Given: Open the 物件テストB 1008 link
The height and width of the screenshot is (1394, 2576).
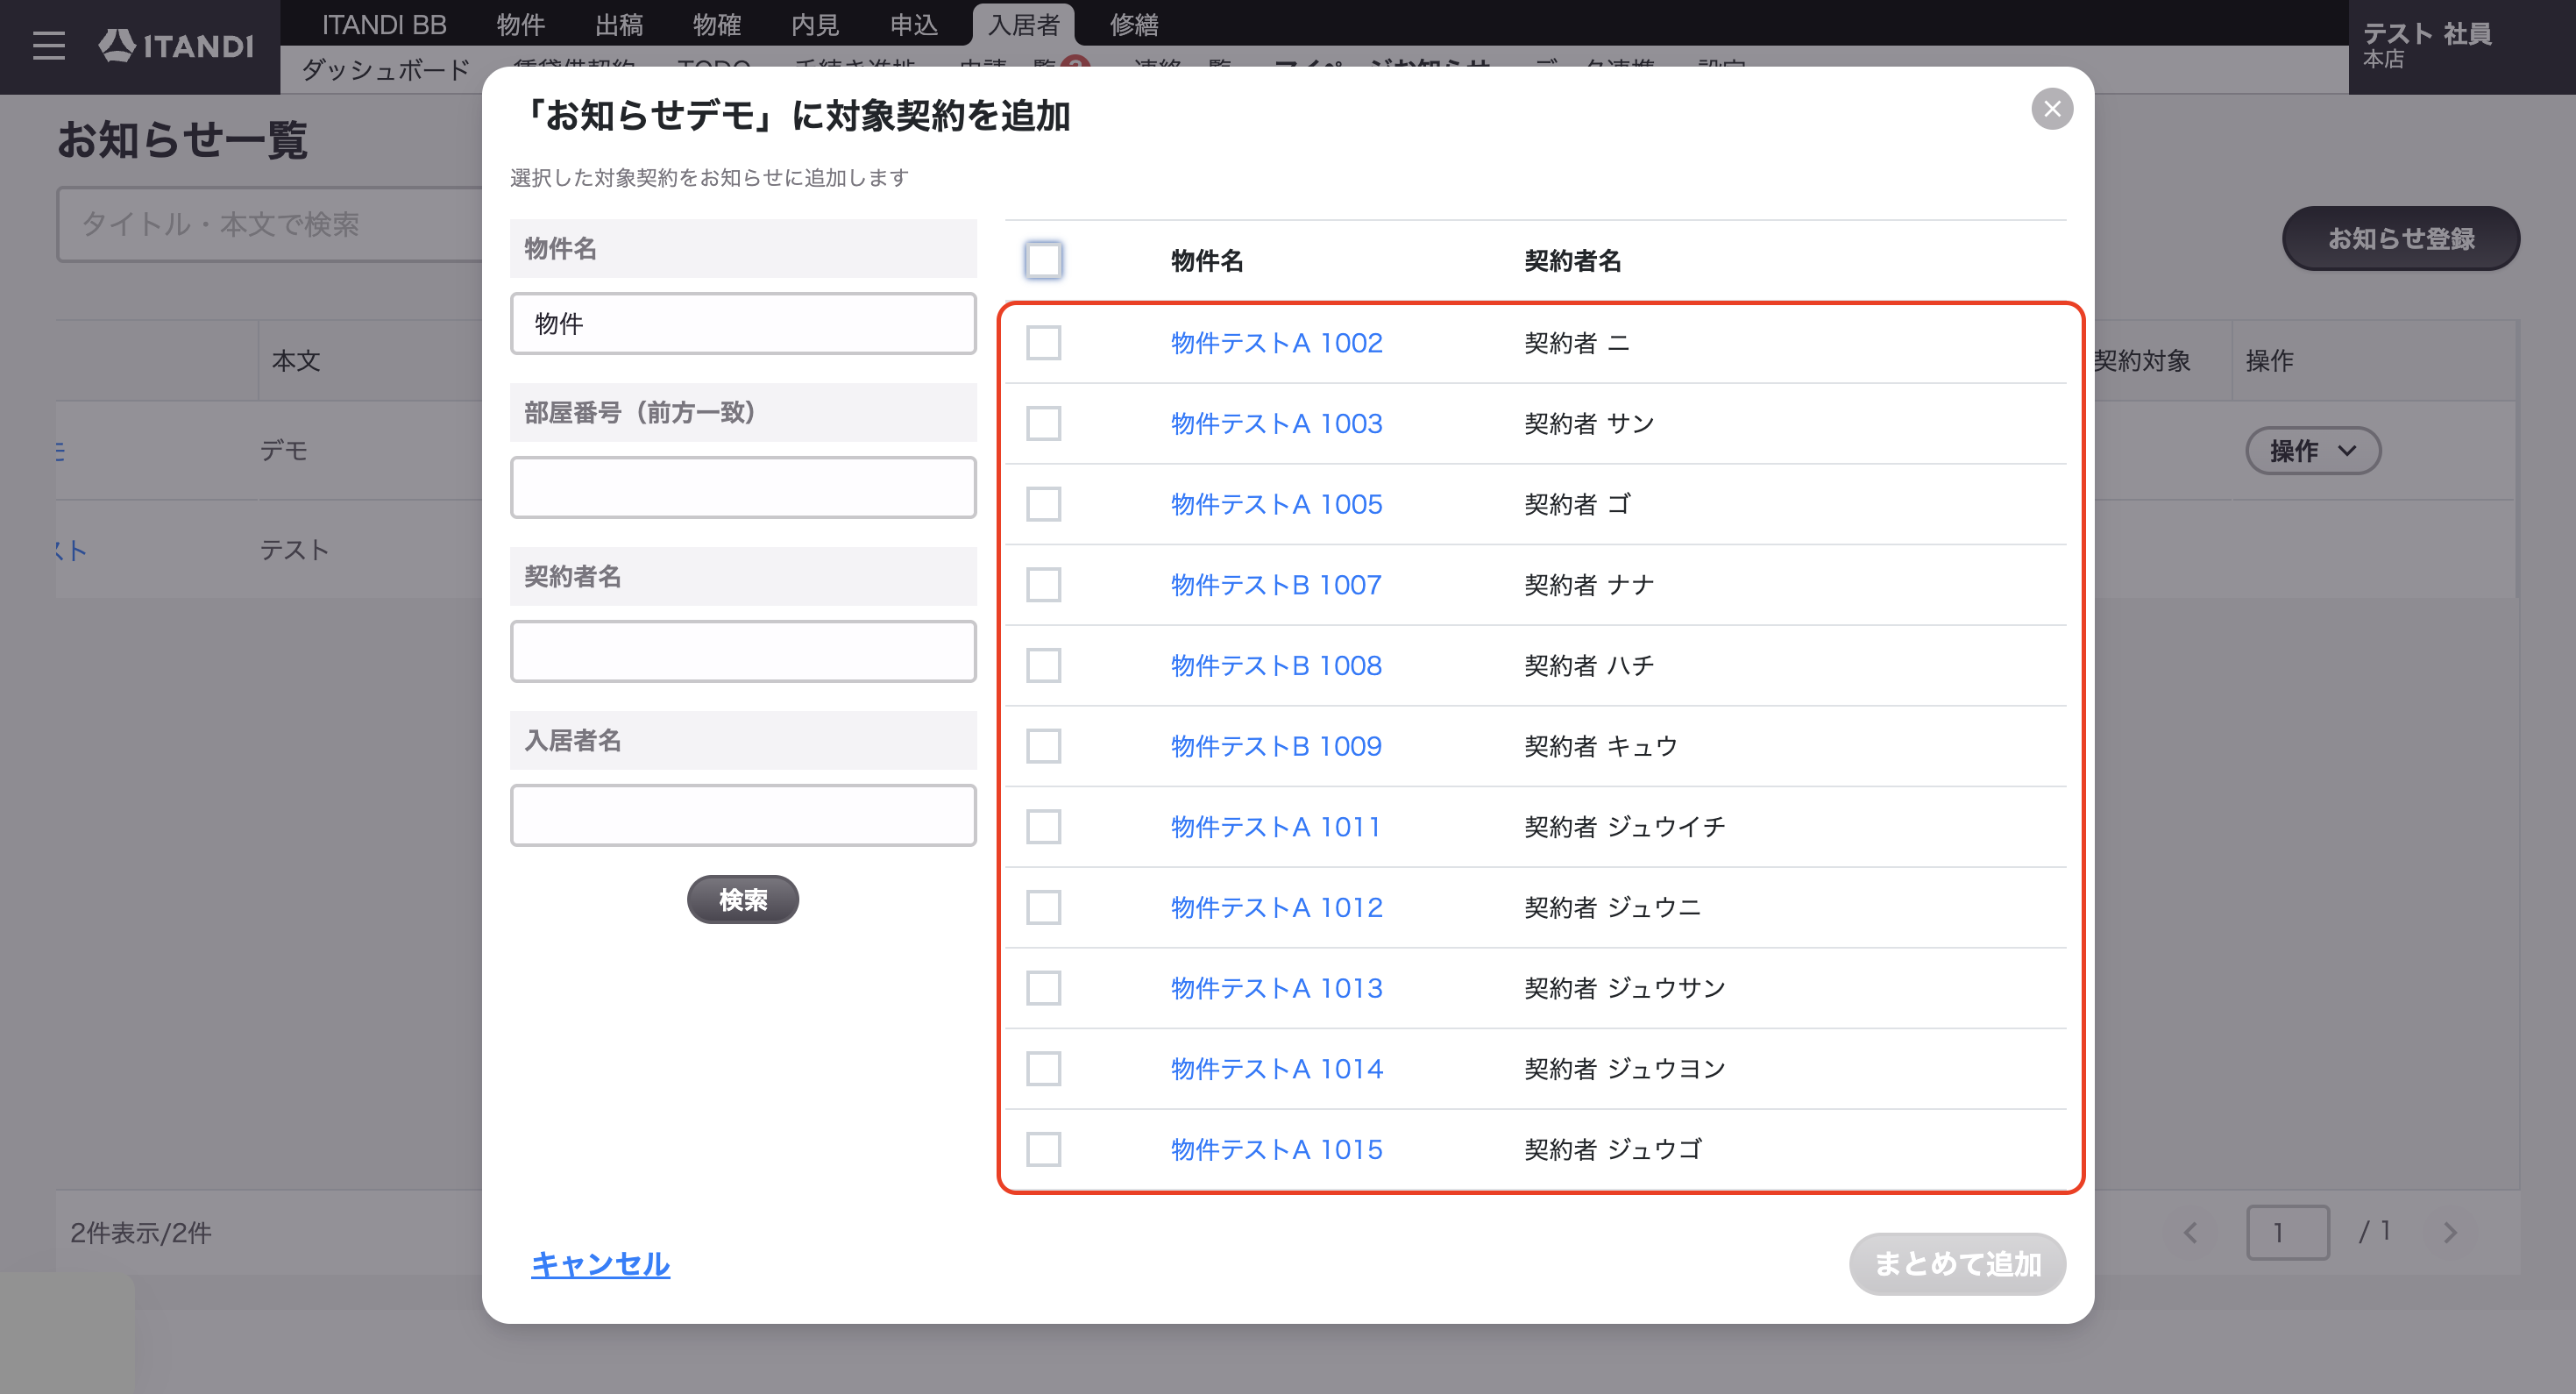Looking at the screenshot, I should click(x=1277, y=666).
